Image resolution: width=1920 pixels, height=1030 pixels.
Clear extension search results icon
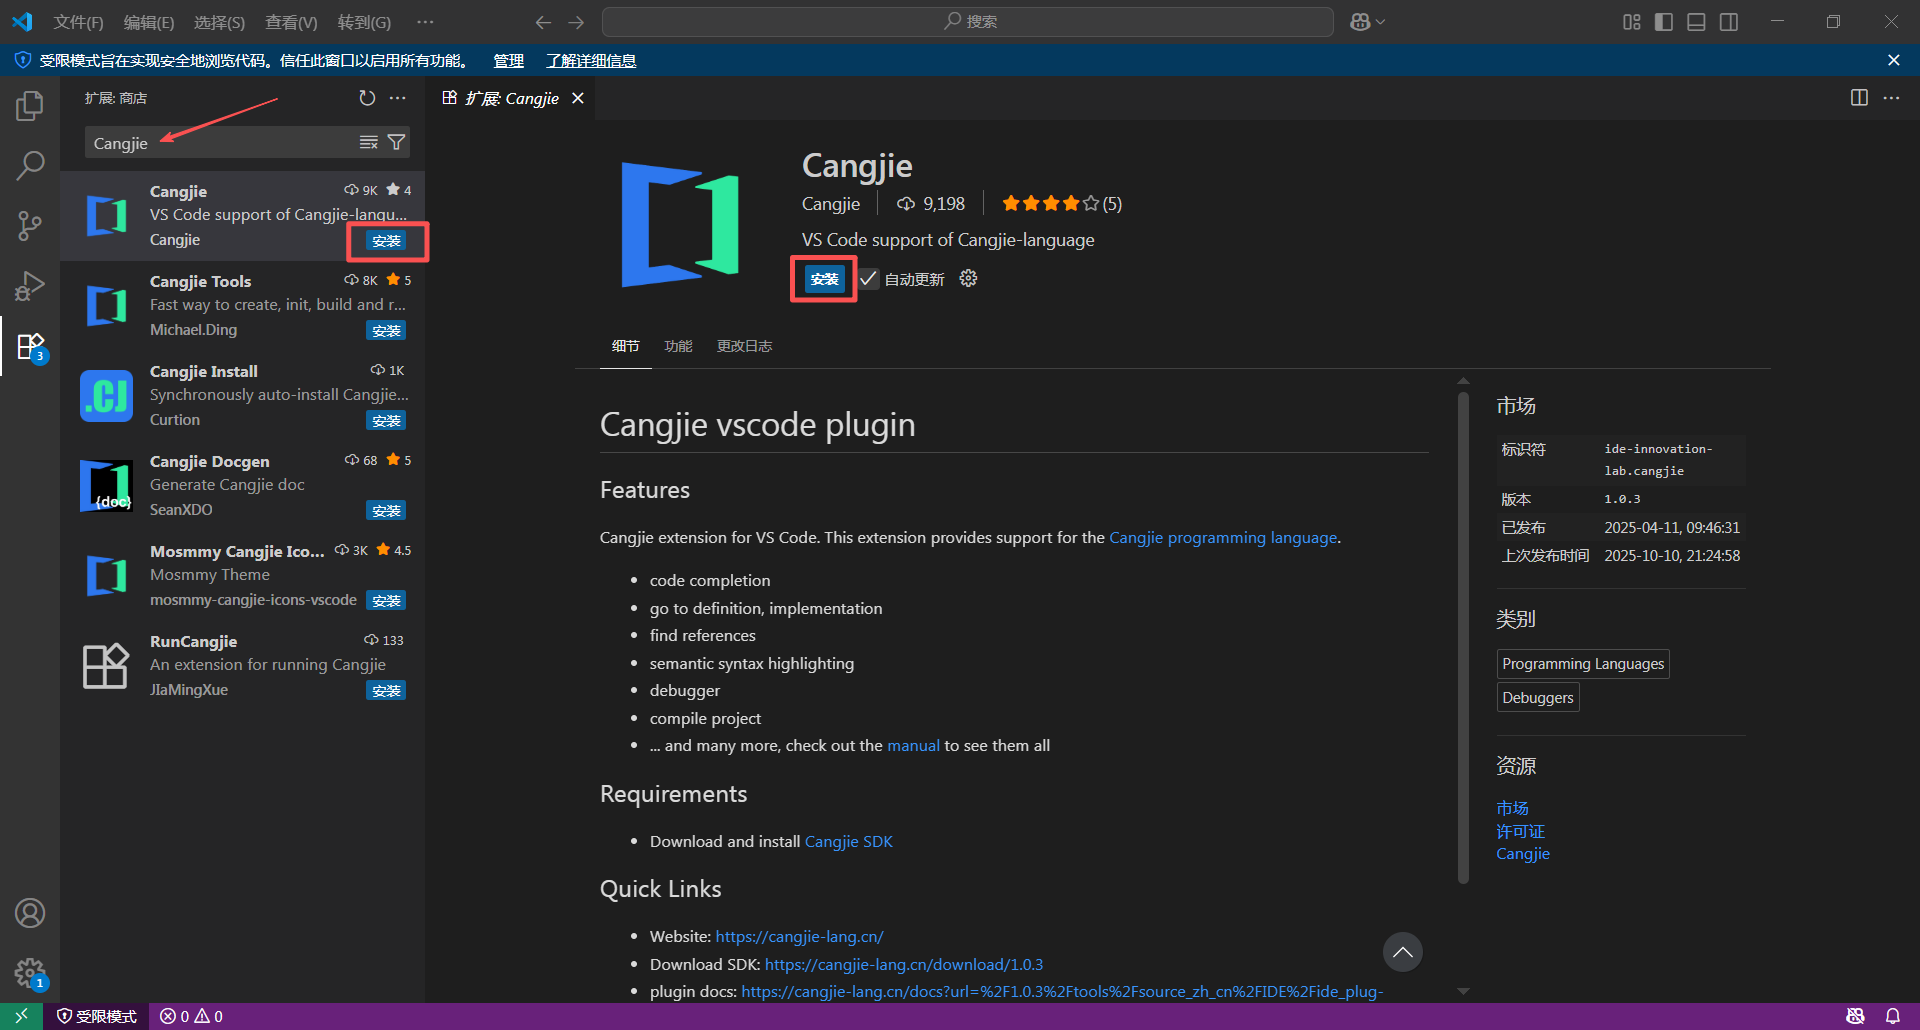tap(369, 143)
